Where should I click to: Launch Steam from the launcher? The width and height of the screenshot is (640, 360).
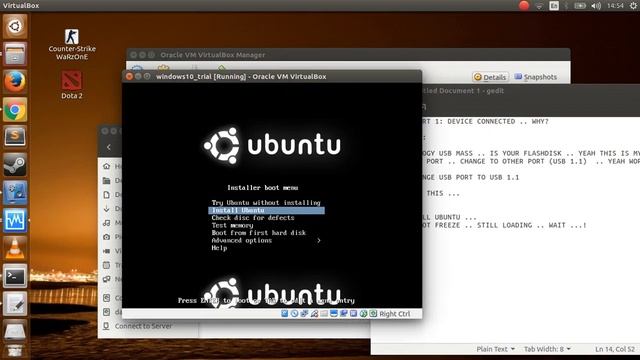(15, 165)
